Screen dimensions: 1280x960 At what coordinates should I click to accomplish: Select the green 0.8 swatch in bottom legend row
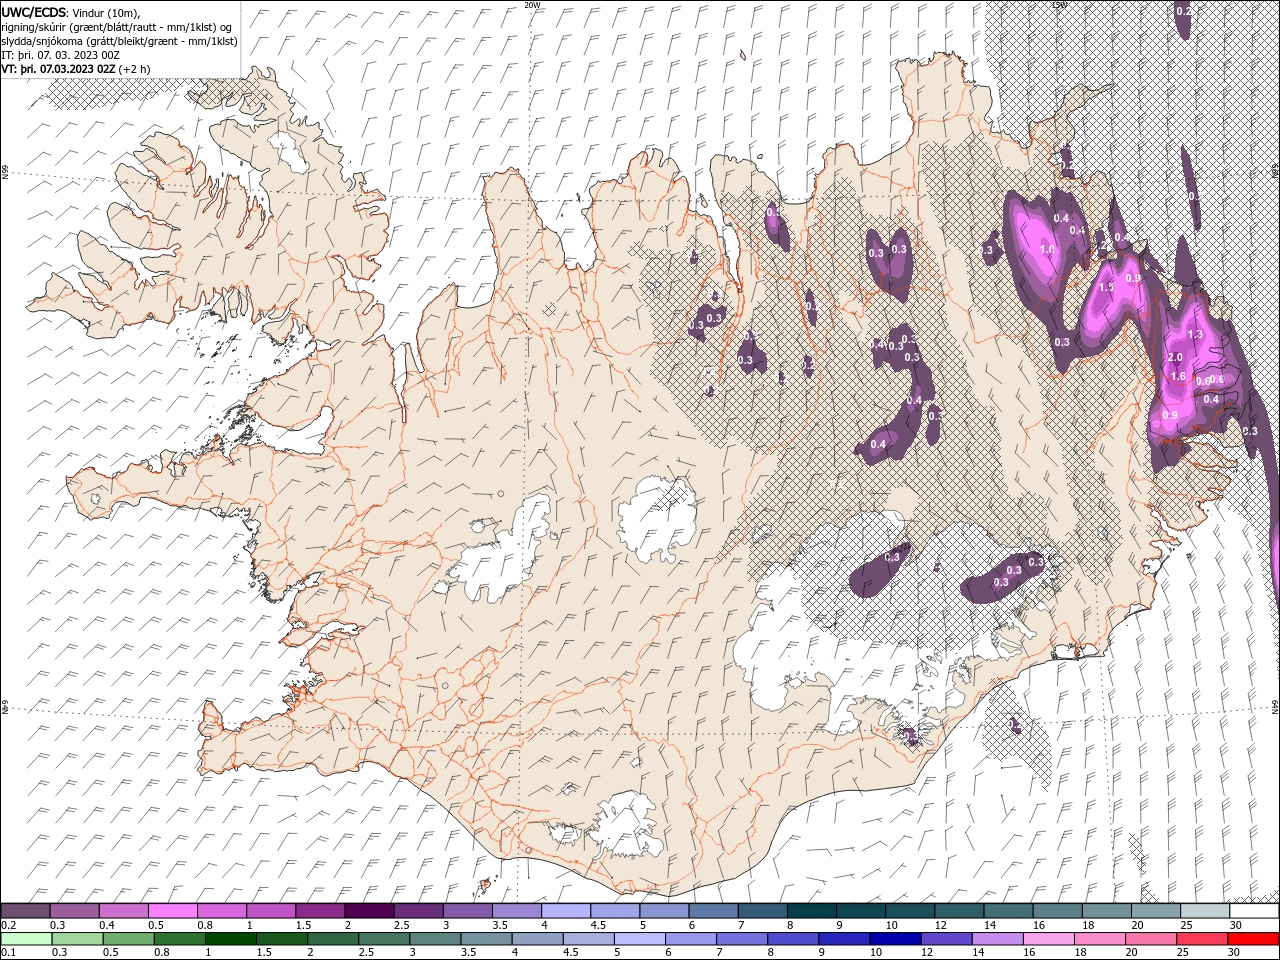tap(179, 939)
